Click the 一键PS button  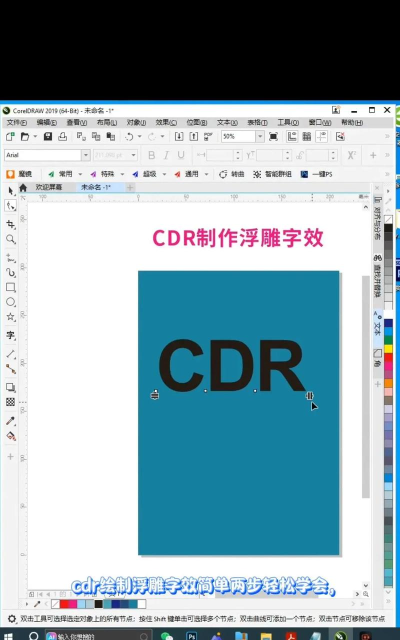pos(316,174)
